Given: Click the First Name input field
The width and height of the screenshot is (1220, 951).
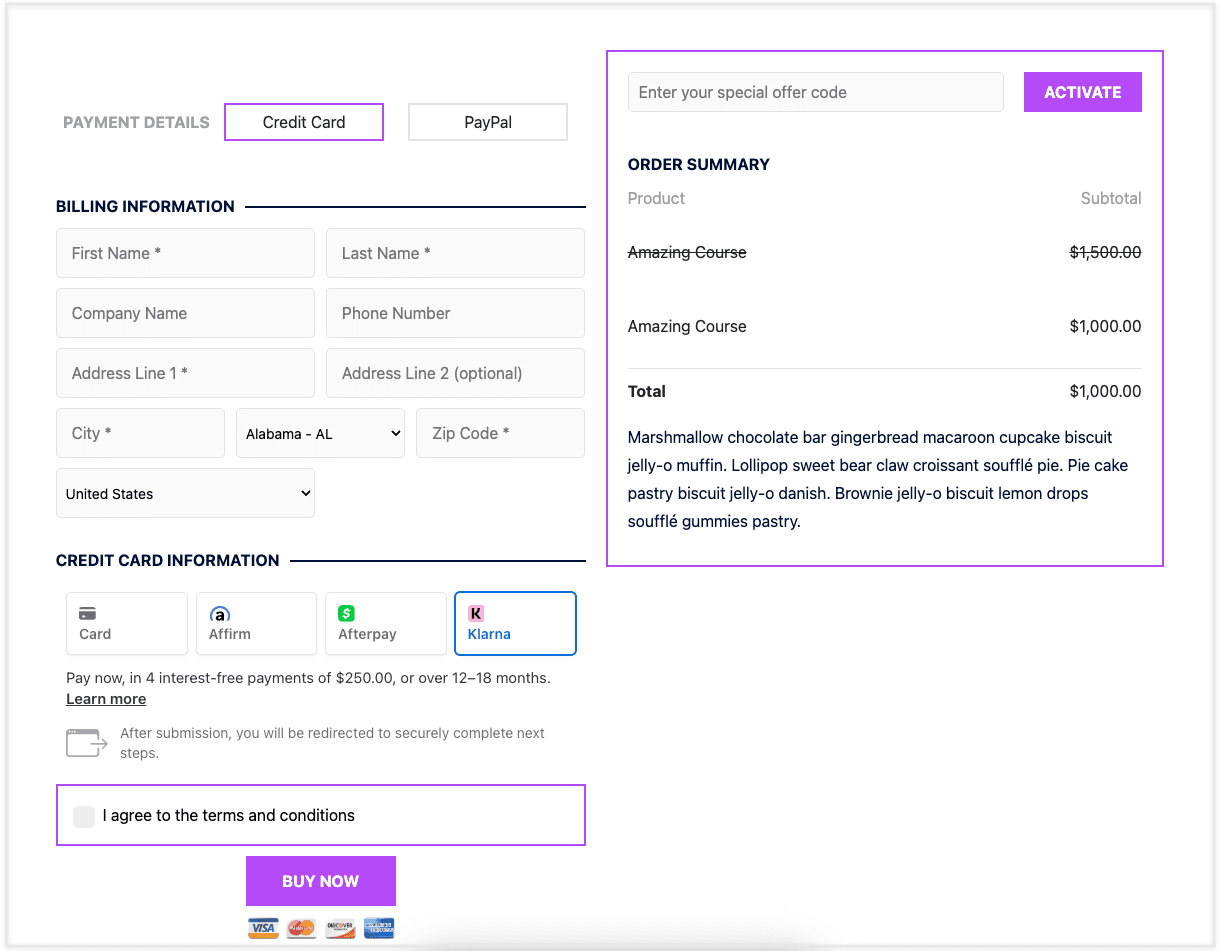Looking at the screenshot, I should pos(185,253).
